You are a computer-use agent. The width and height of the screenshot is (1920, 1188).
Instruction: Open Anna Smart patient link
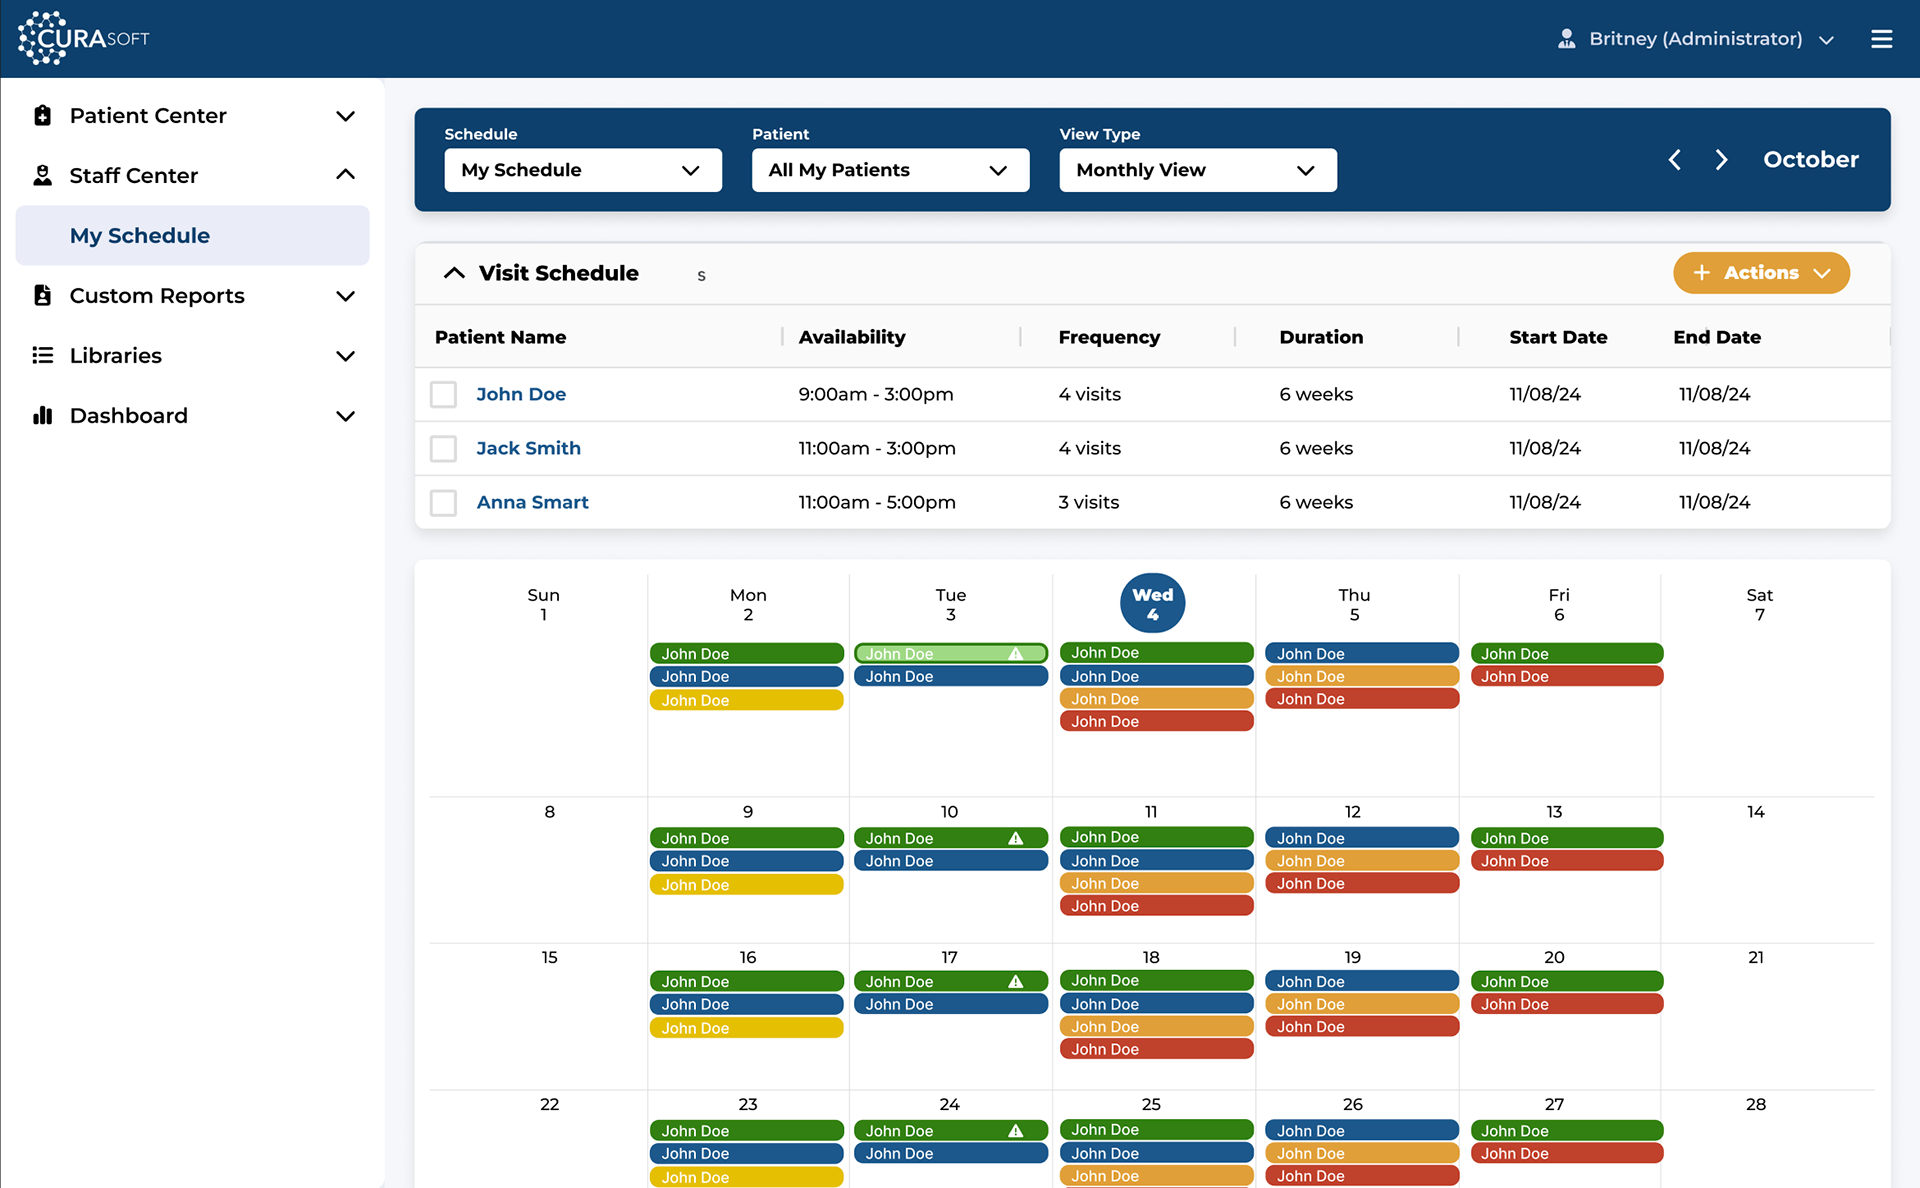click(532, 502)
